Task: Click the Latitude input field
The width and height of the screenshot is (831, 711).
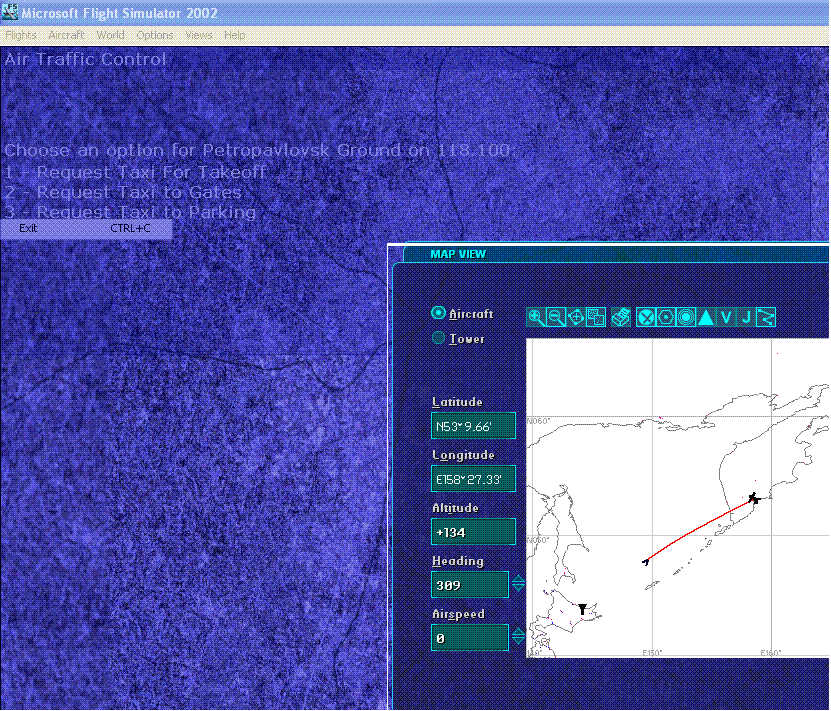Action: tap(473, 426)
